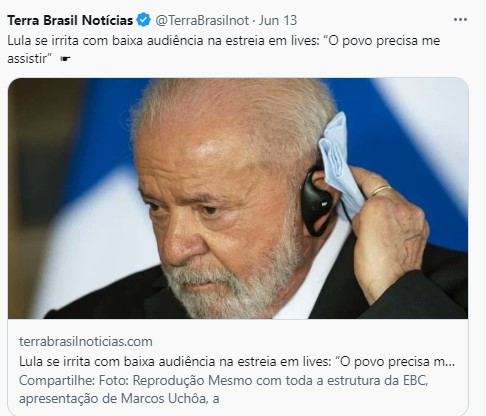Screen dimensions: 486x416
Task: Click the tweet text starting "Lula se irrita"
Action: click(224, 50)
